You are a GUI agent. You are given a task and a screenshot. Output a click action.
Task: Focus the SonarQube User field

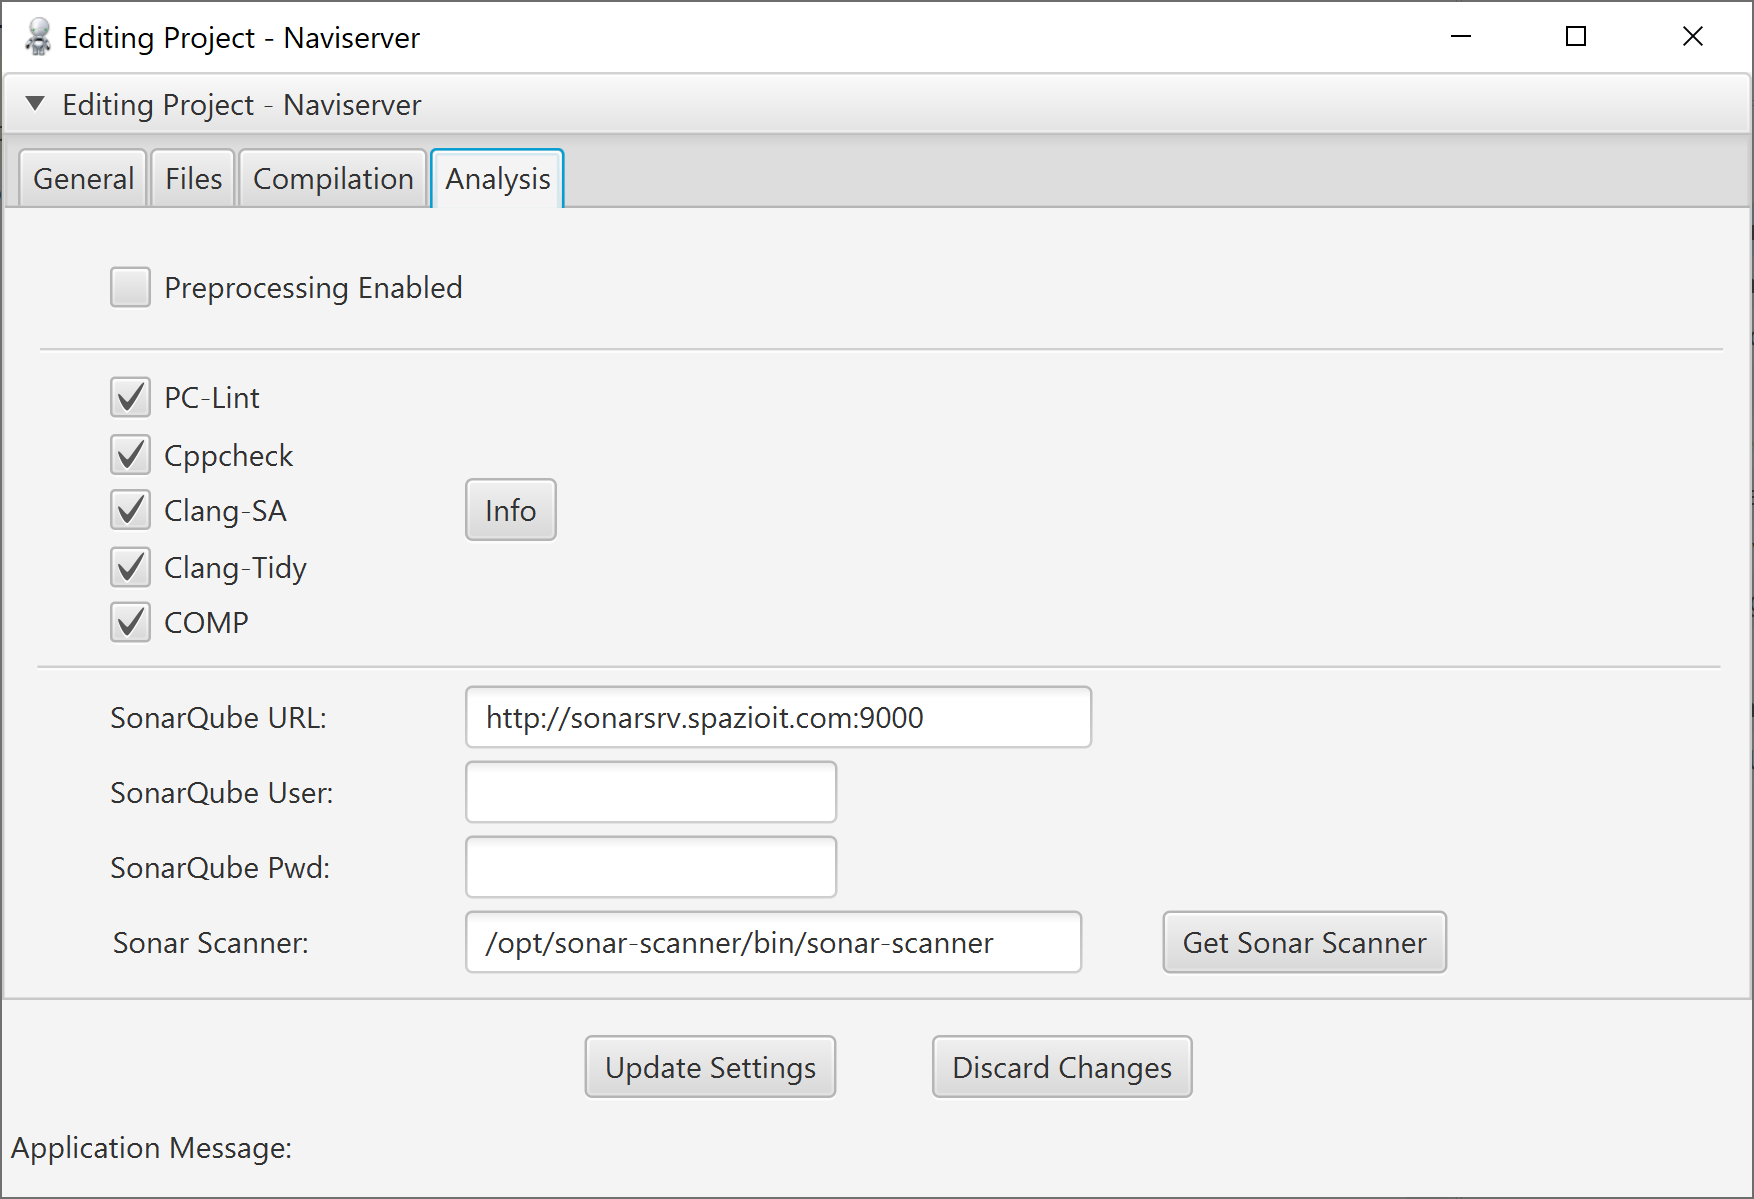tap(650, 792)
